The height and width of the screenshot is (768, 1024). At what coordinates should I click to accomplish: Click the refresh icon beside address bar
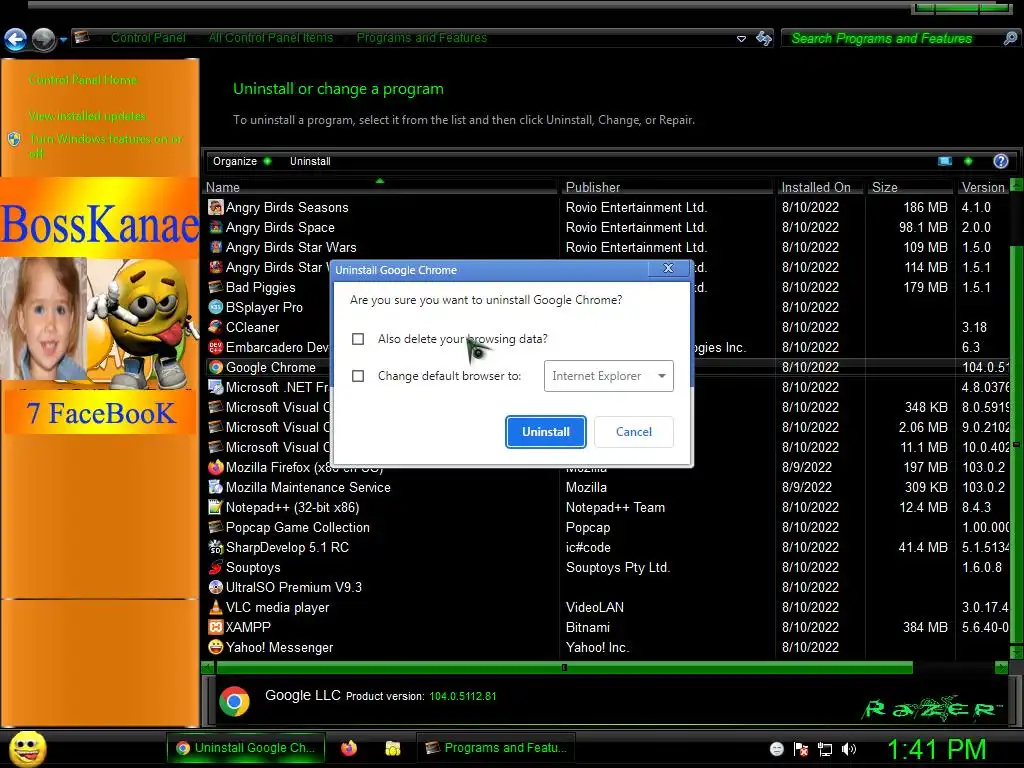pos(763,39)
